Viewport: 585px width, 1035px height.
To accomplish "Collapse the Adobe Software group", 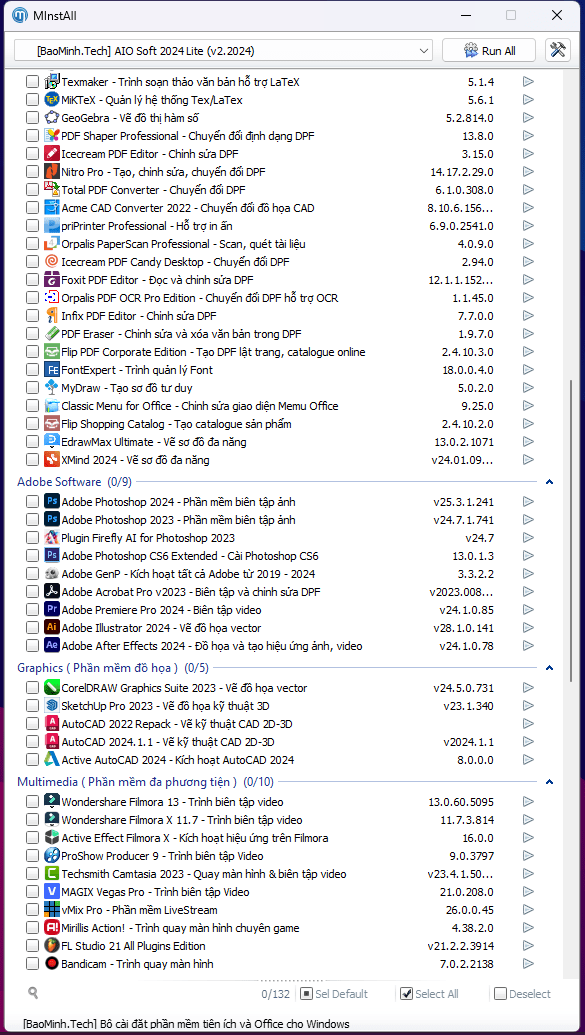I will coord(549,483).
